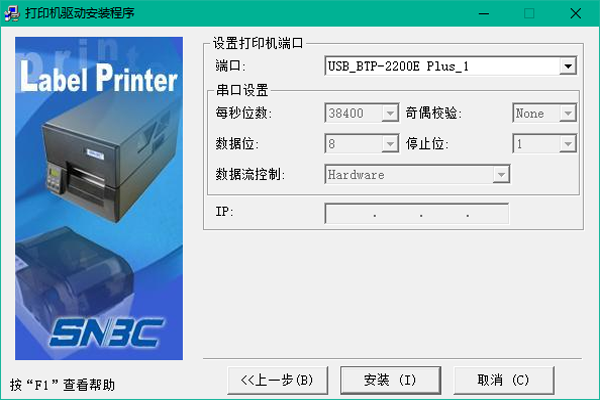
Task: Click the 按"F1"查看帮助 help text
Action: [x=62, y=385]
